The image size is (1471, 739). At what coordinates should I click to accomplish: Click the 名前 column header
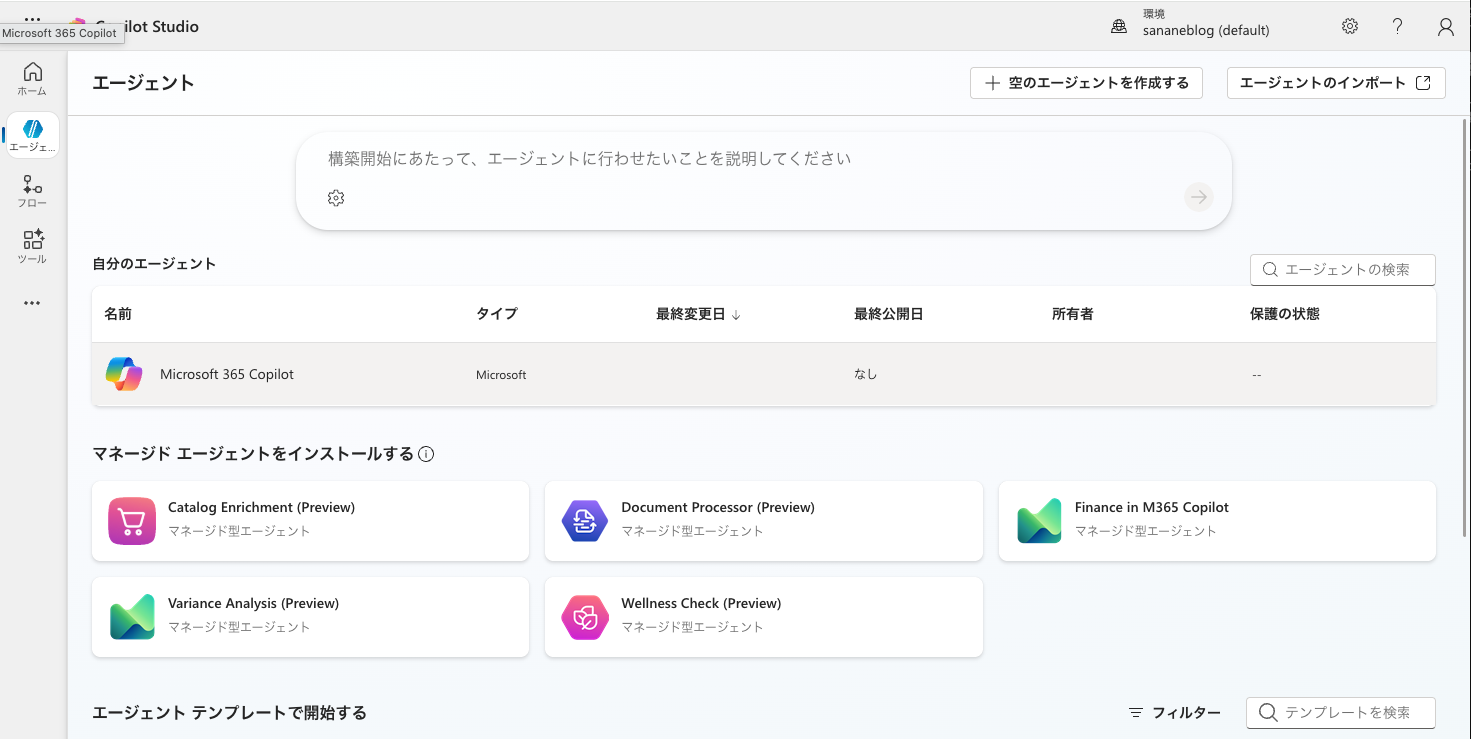[x=118, y=314]
